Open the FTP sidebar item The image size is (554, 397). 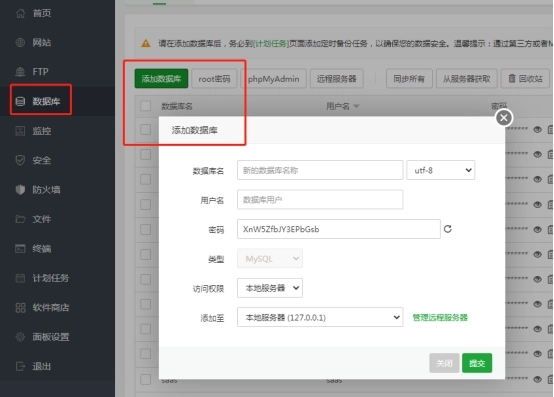[40, 72]
